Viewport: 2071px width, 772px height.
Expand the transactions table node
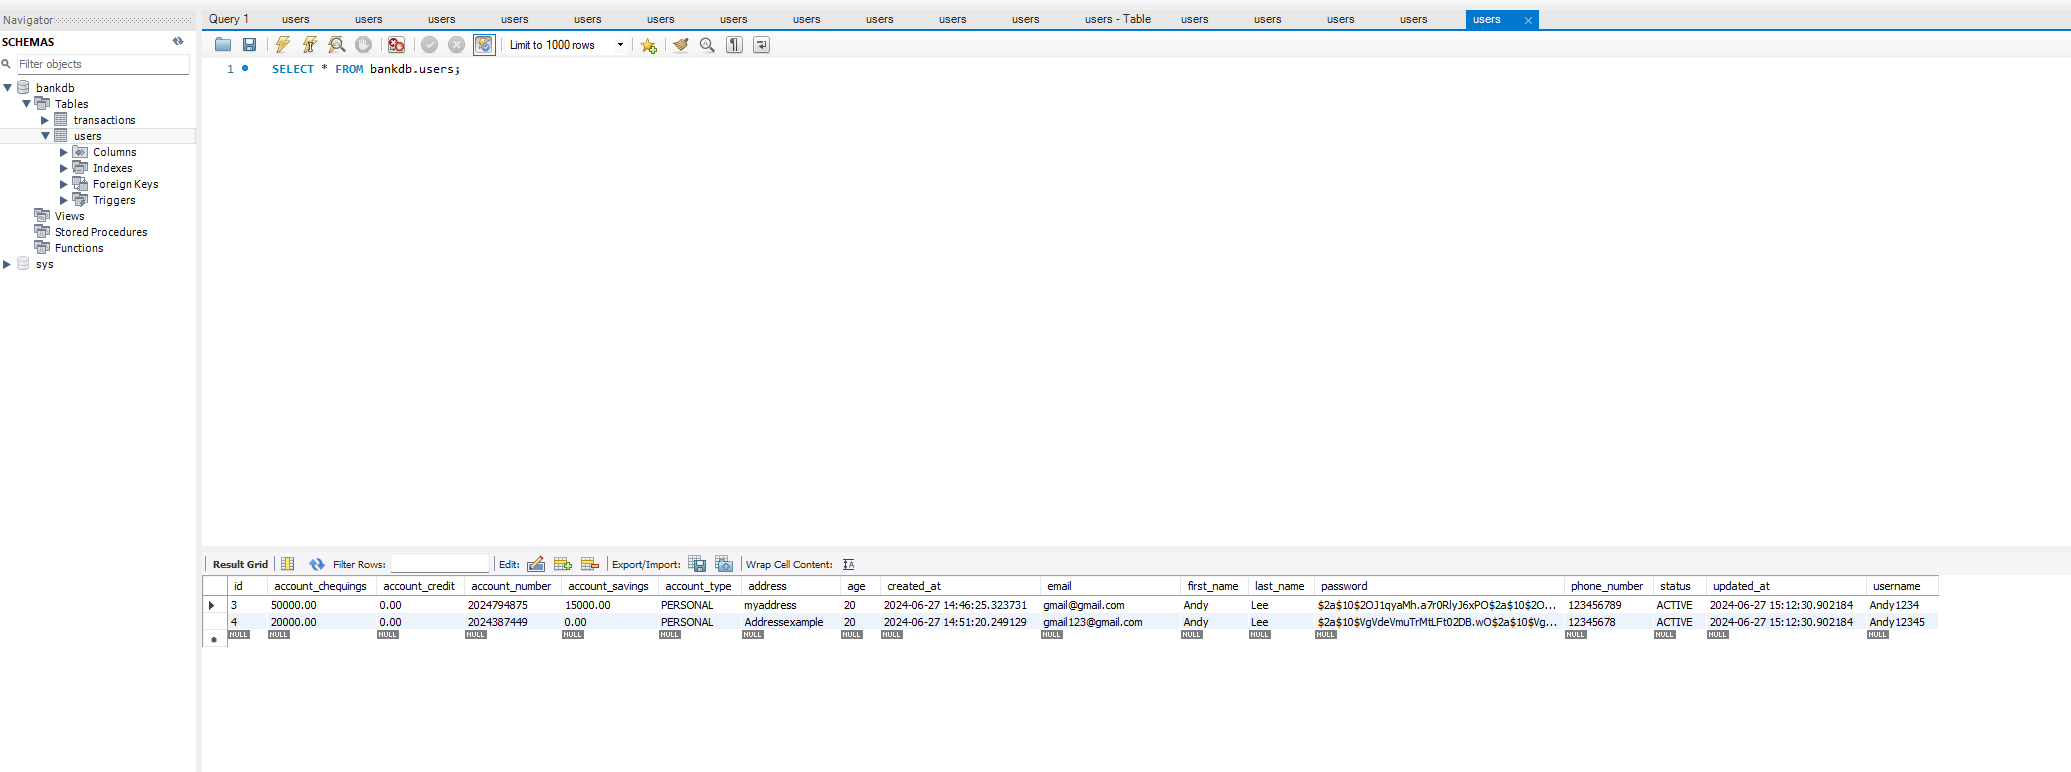pyautogui.click(x=45, y=120)
